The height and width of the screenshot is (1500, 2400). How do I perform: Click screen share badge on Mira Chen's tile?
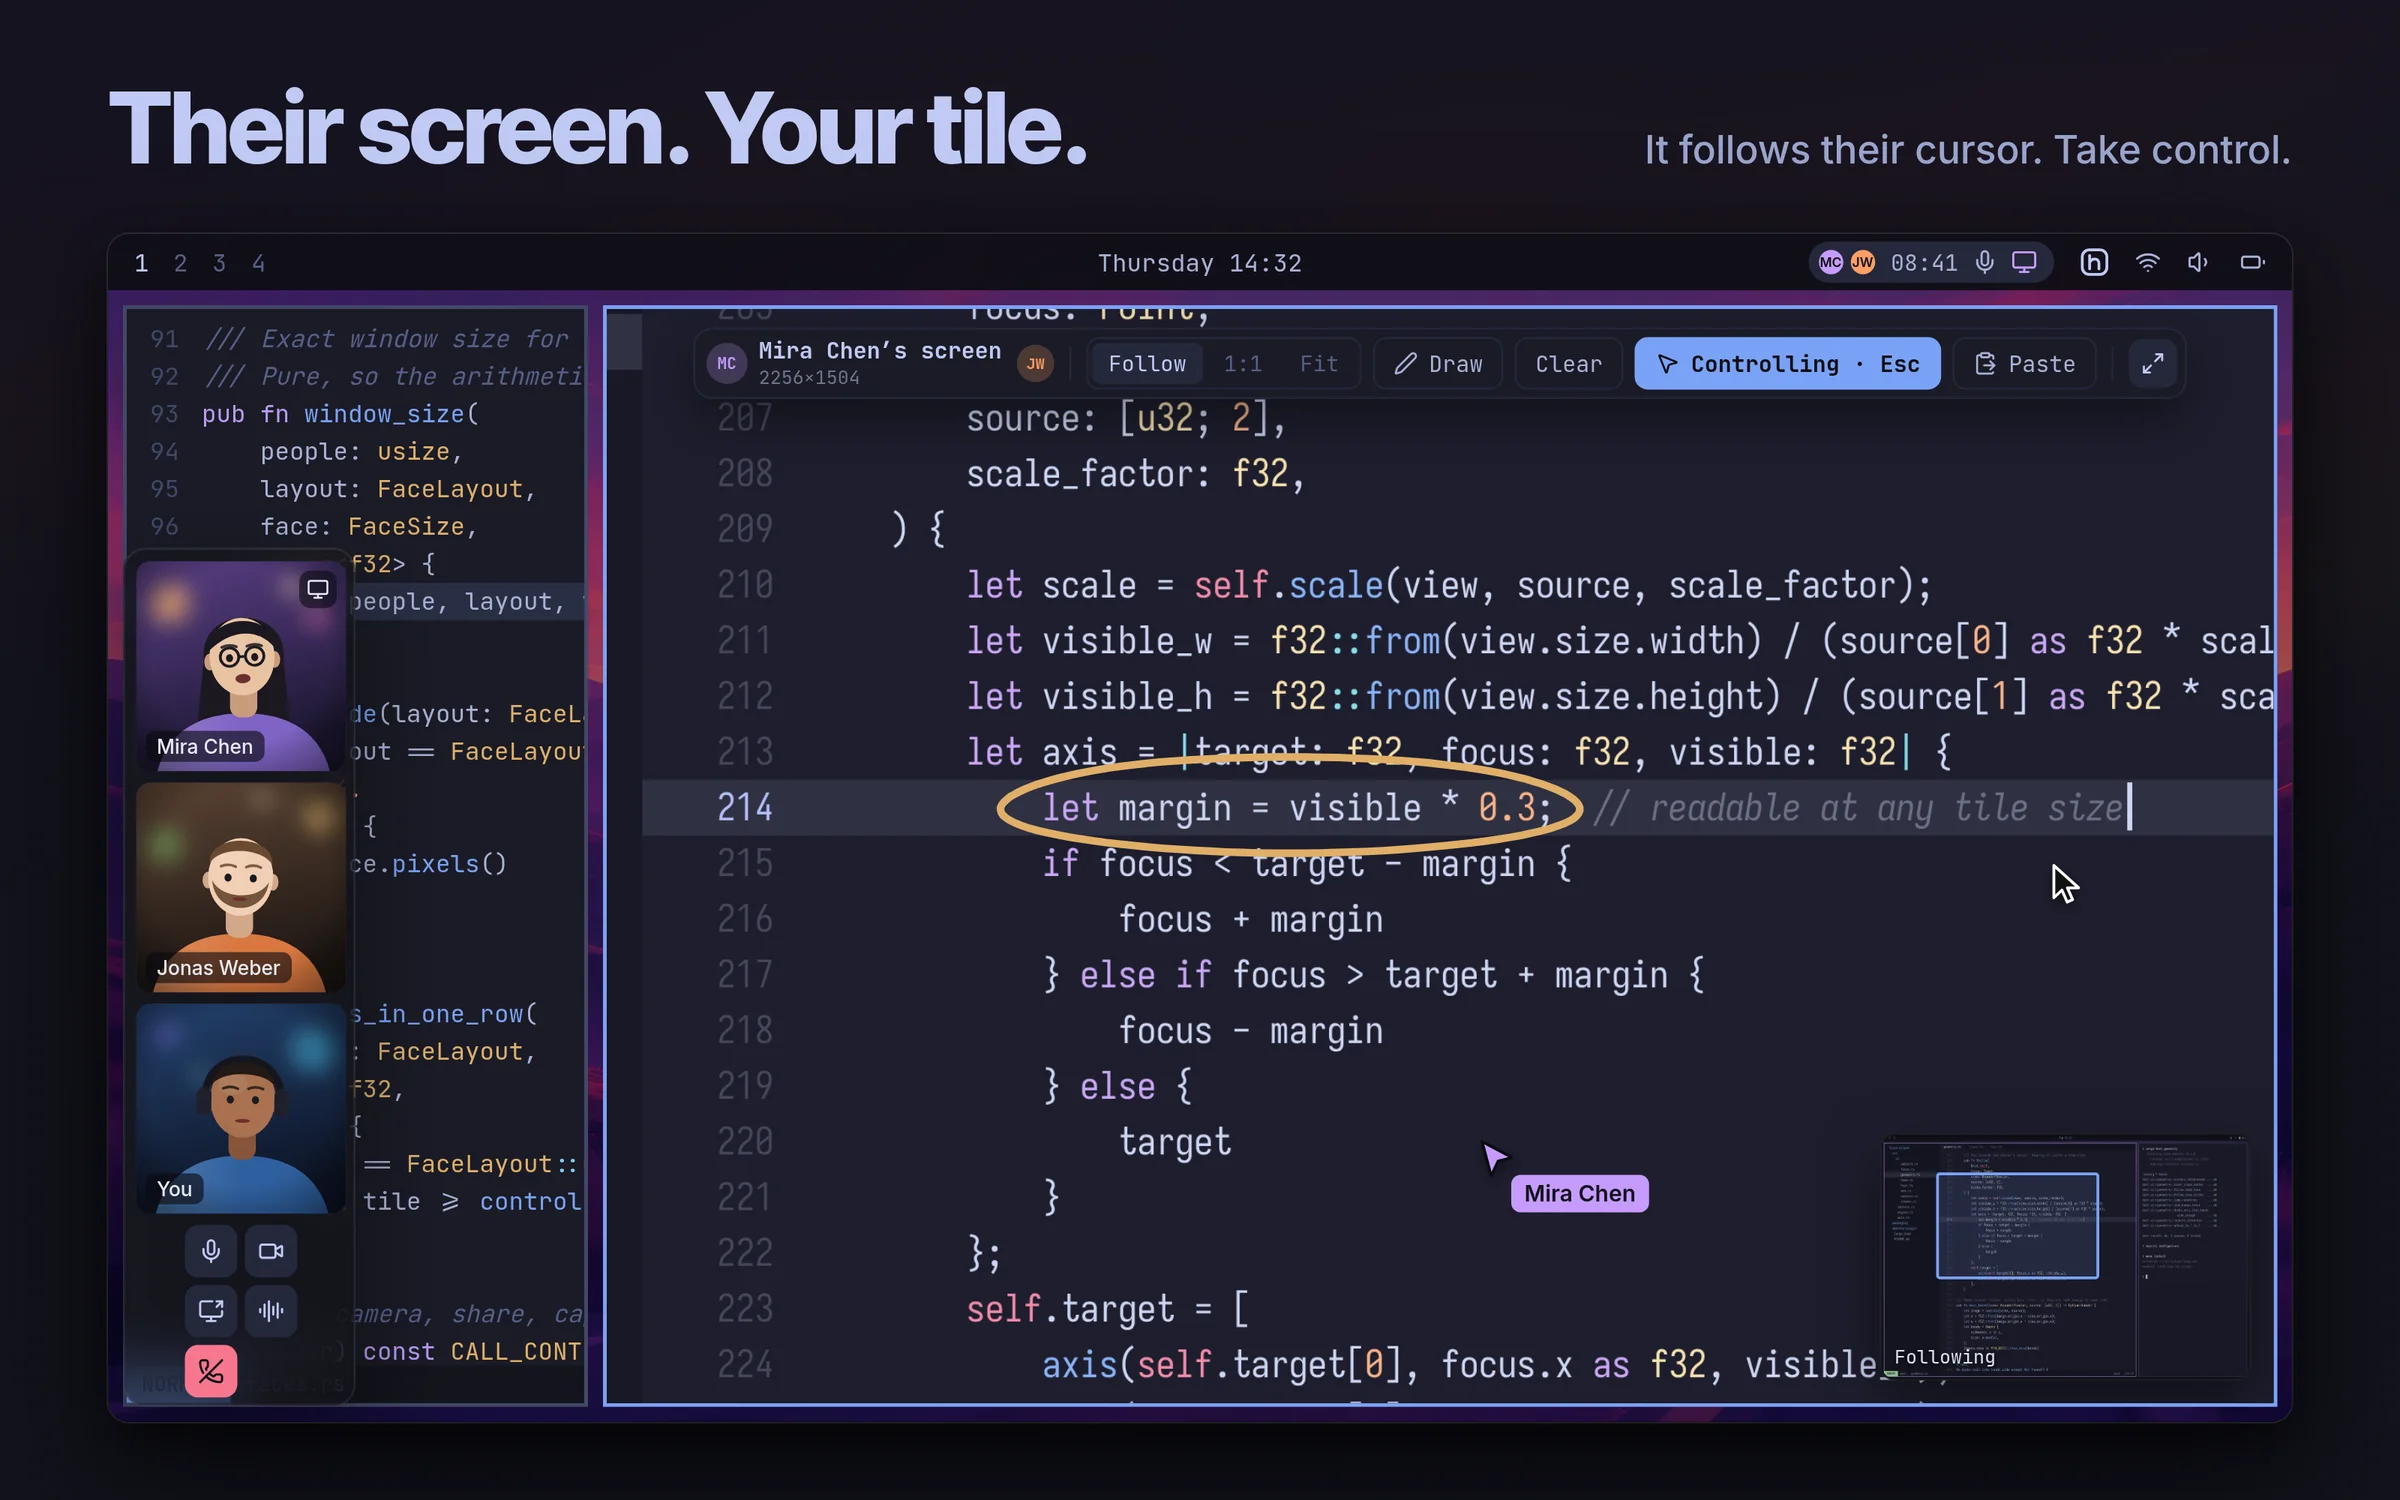pos(317,589)
